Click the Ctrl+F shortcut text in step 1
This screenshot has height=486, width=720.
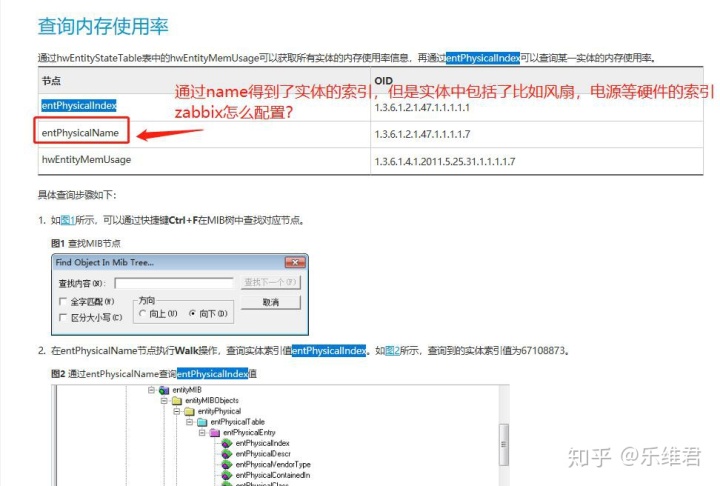pyautogui.click(x=184, y=220)
